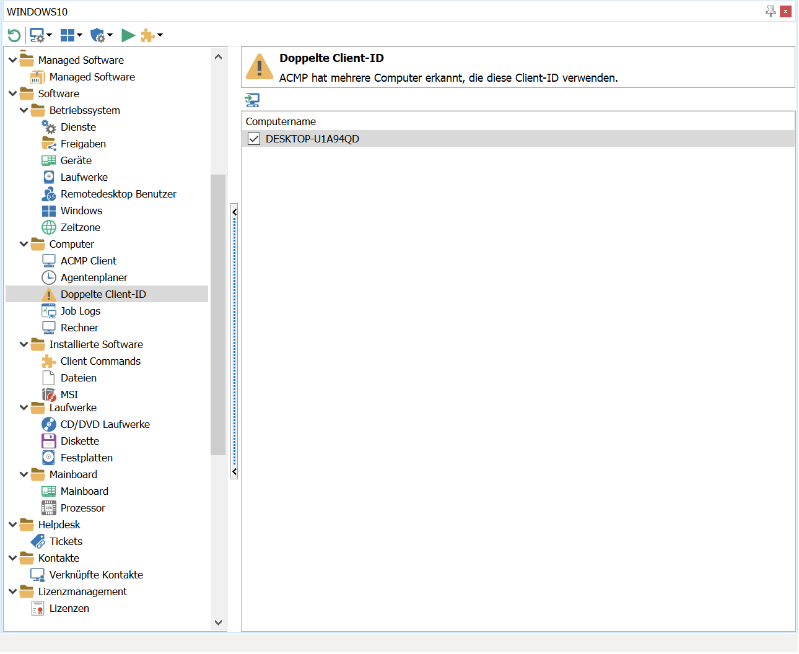Open the Job Logs icon
Screen dimensions: 799x654
click(49, 311)
